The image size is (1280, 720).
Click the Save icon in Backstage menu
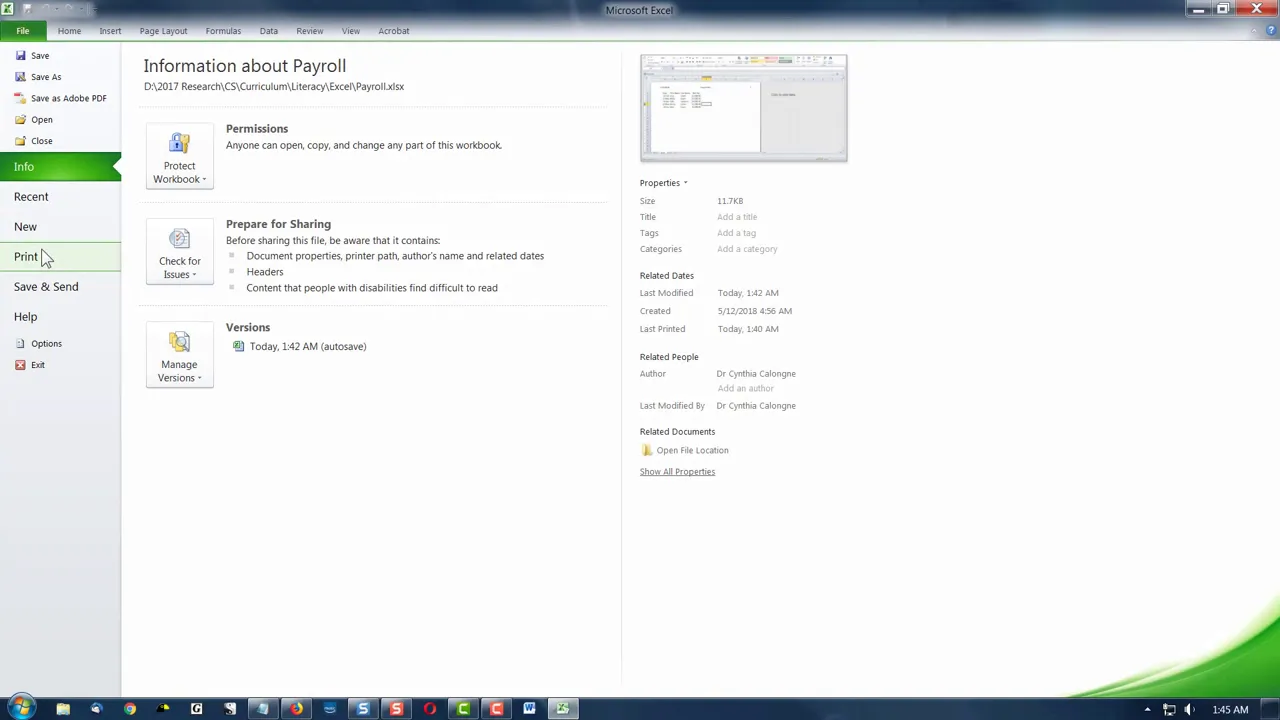20,56
